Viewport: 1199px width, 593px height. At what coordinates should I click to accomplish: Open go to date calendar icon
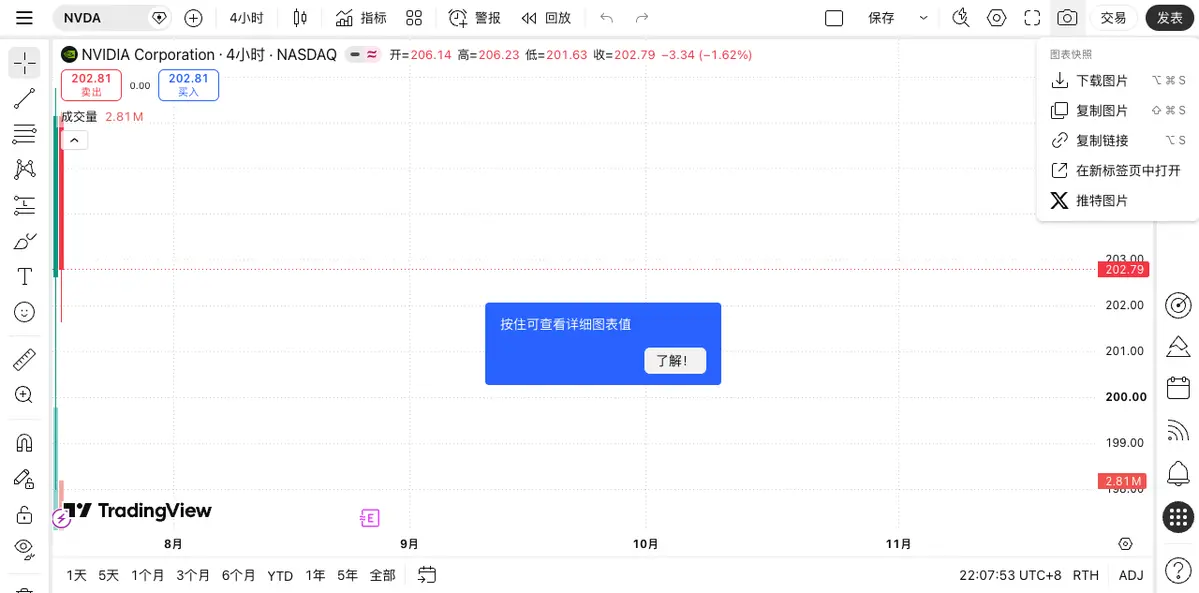(427, 575)
